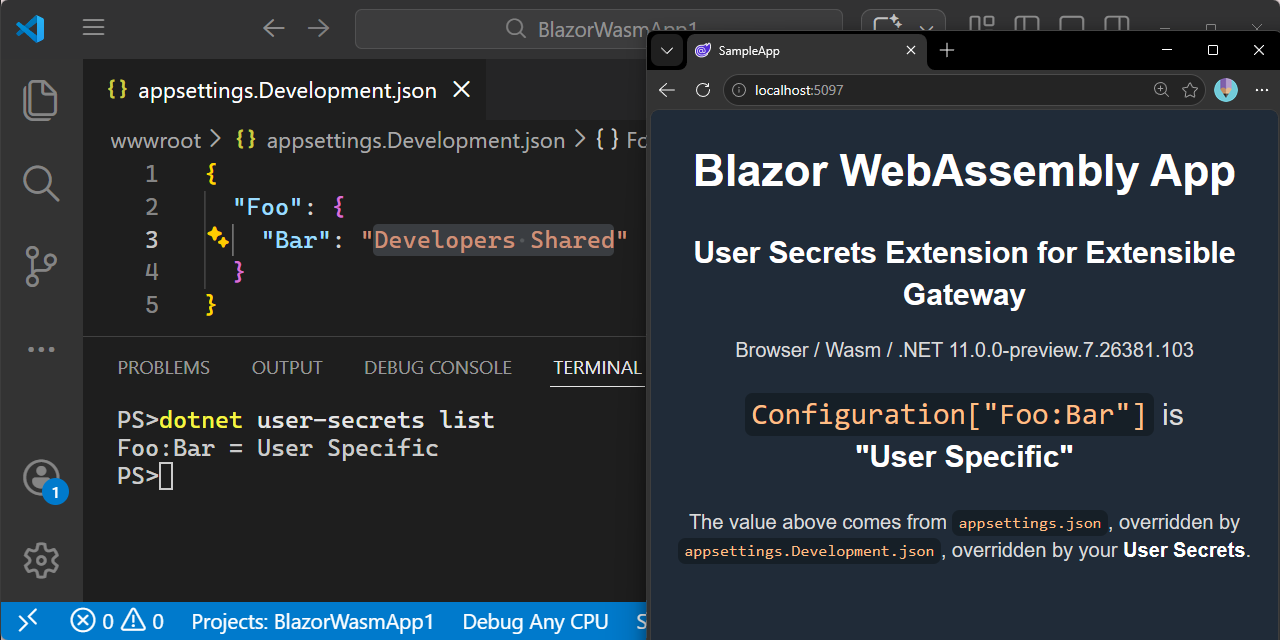The width and height of the screenshot is (1280, 640).
Task: Click the "Foo" key on line 2
Action: [267, 207]
